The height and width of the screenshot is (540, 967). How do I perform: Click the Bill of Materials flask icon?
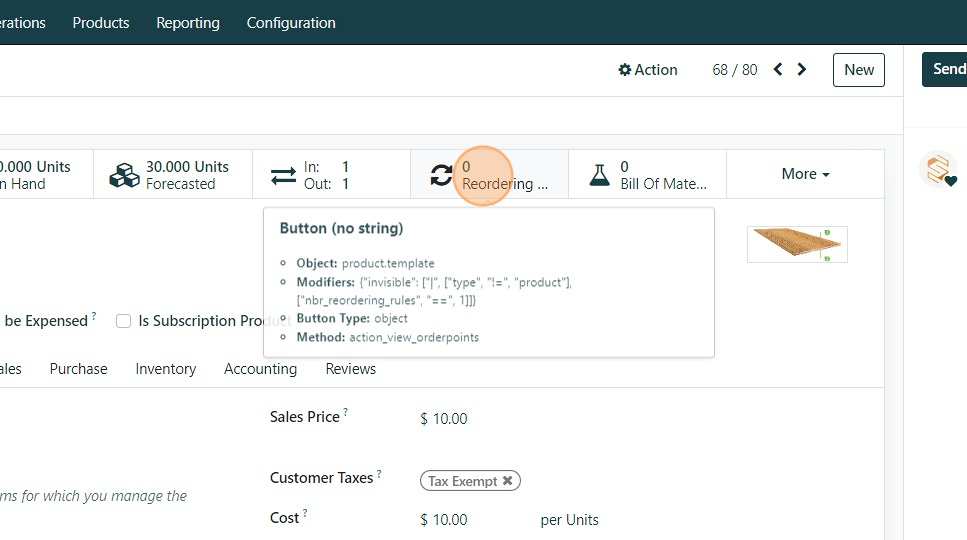click(599, 176)
